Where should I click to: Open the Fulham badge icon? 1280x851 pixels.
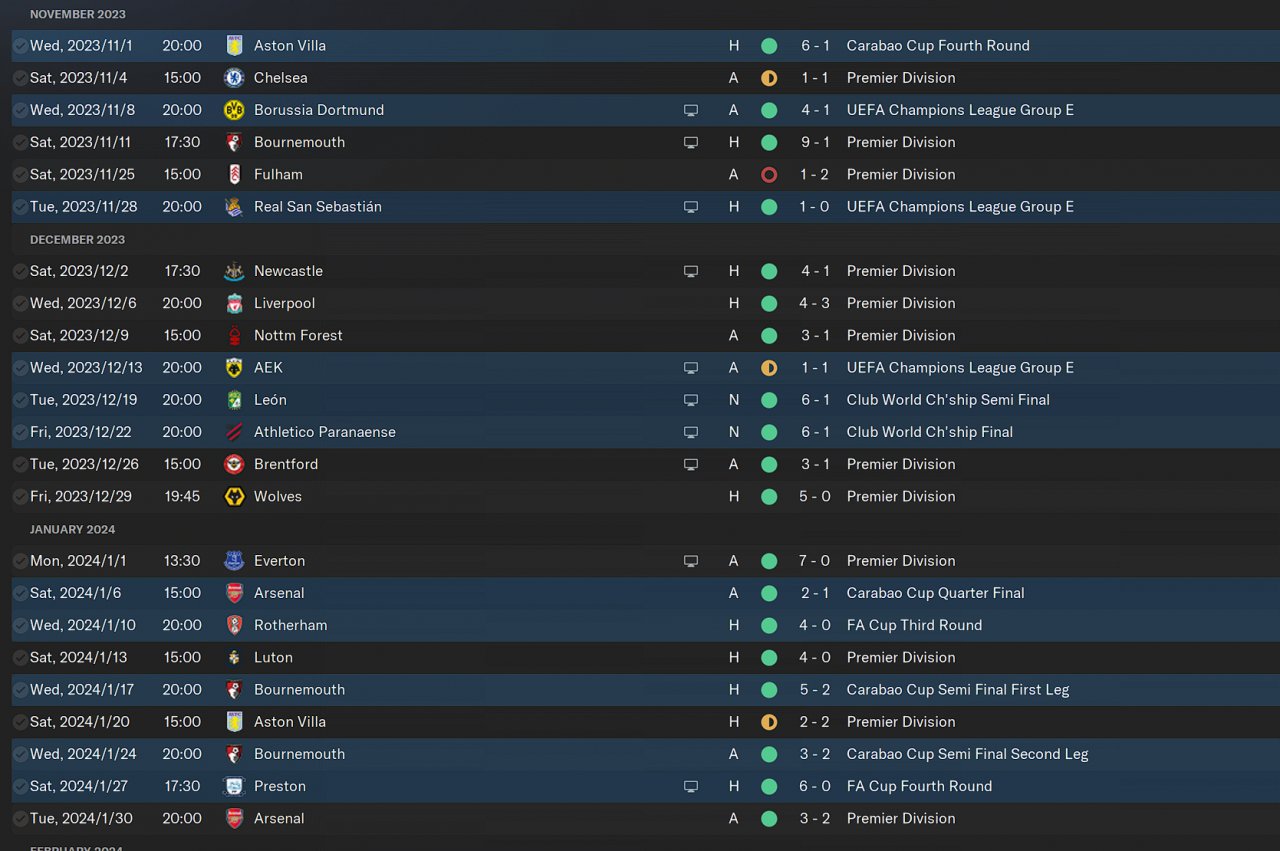click(234, 174)
